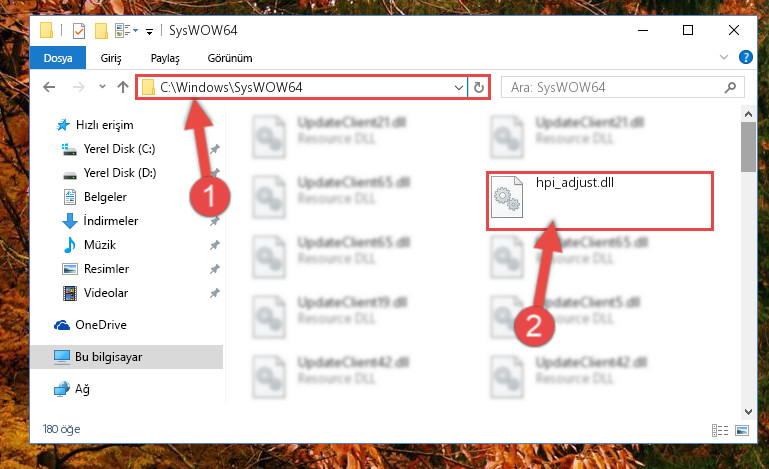This screenshot has width=769, height=469.
Task: Select the hpi_adjust.dll file
Action: 599,201
